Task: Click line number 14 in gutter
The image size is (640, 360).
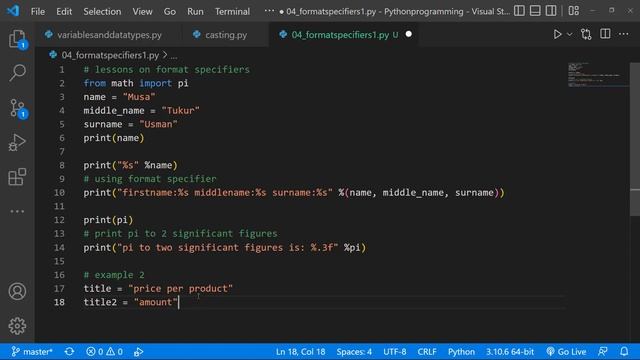Action: click(59, 247)
